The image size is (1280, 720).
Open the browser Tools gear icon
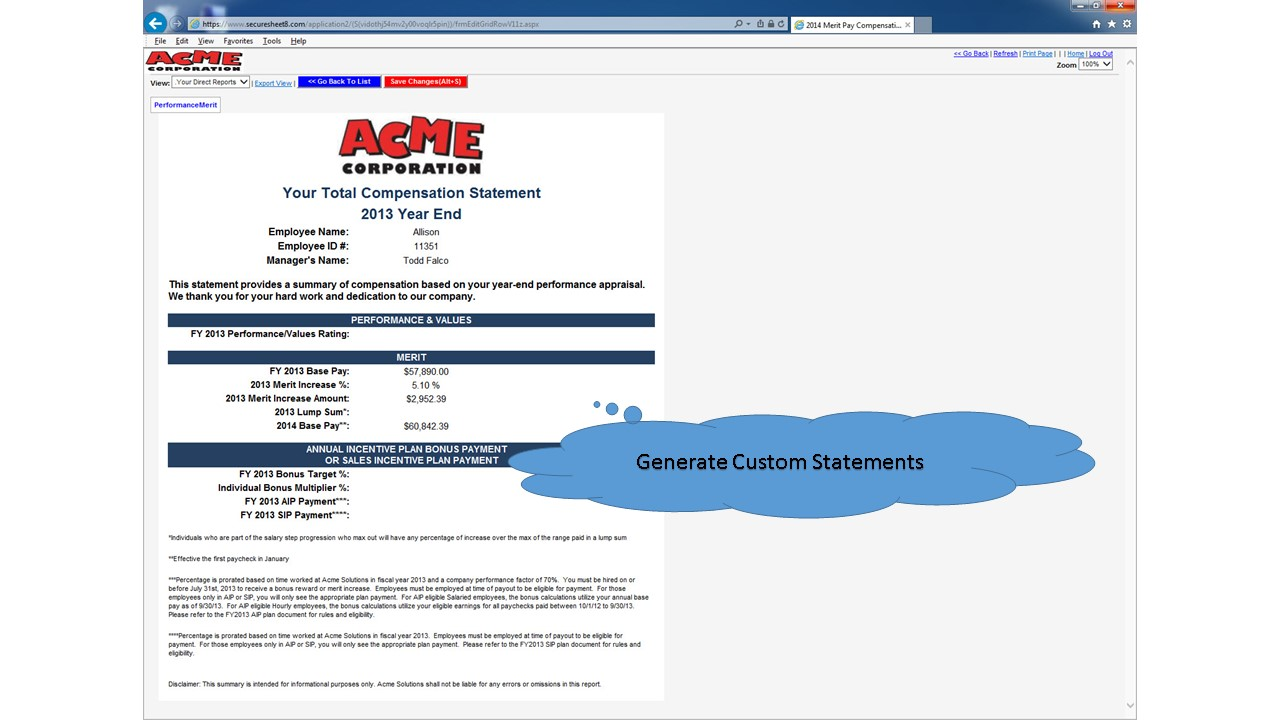tap(1127, 24)
